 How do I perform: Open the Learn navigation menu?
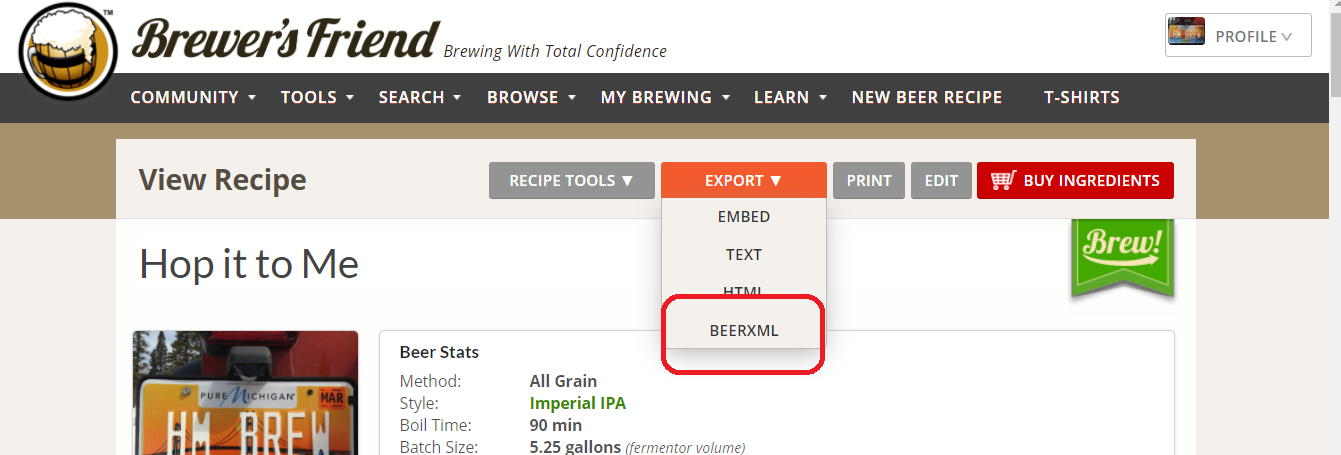pos(790,97)
